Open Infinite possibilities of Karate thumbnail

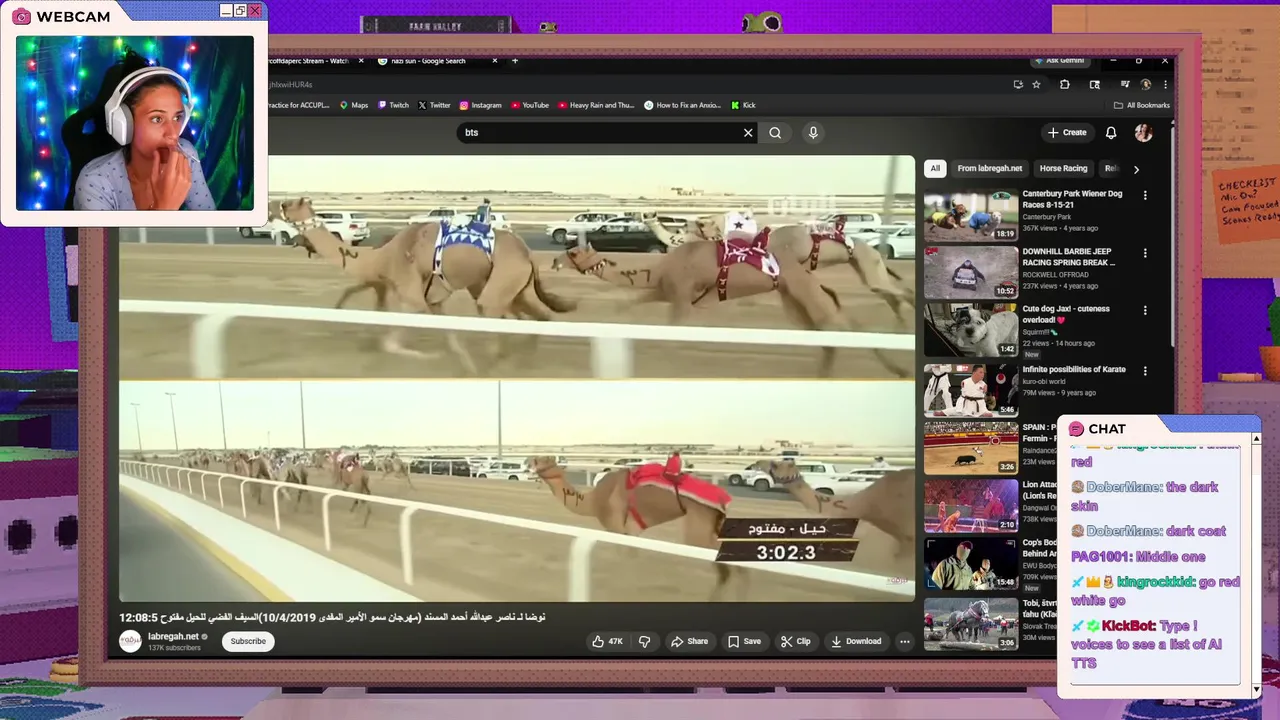[970, 391]
